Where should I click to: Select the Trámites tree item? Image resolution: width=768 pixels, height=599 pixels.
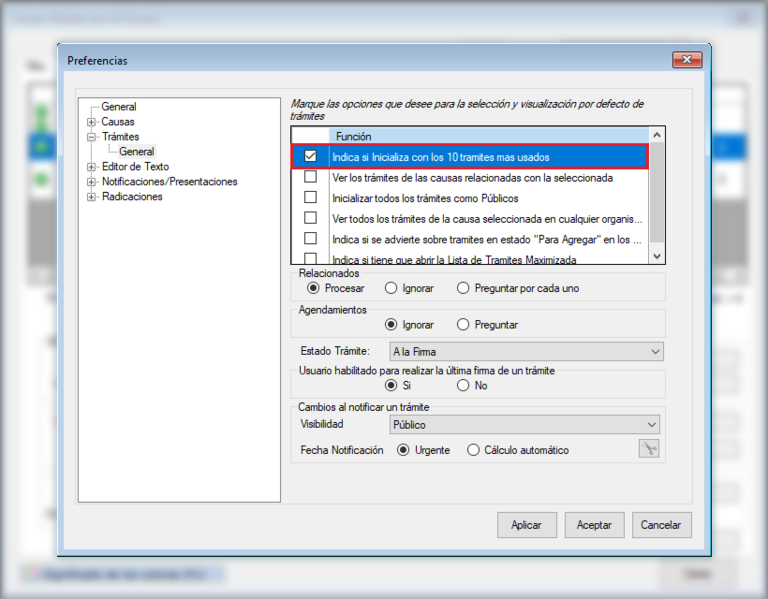pos(120,137)
